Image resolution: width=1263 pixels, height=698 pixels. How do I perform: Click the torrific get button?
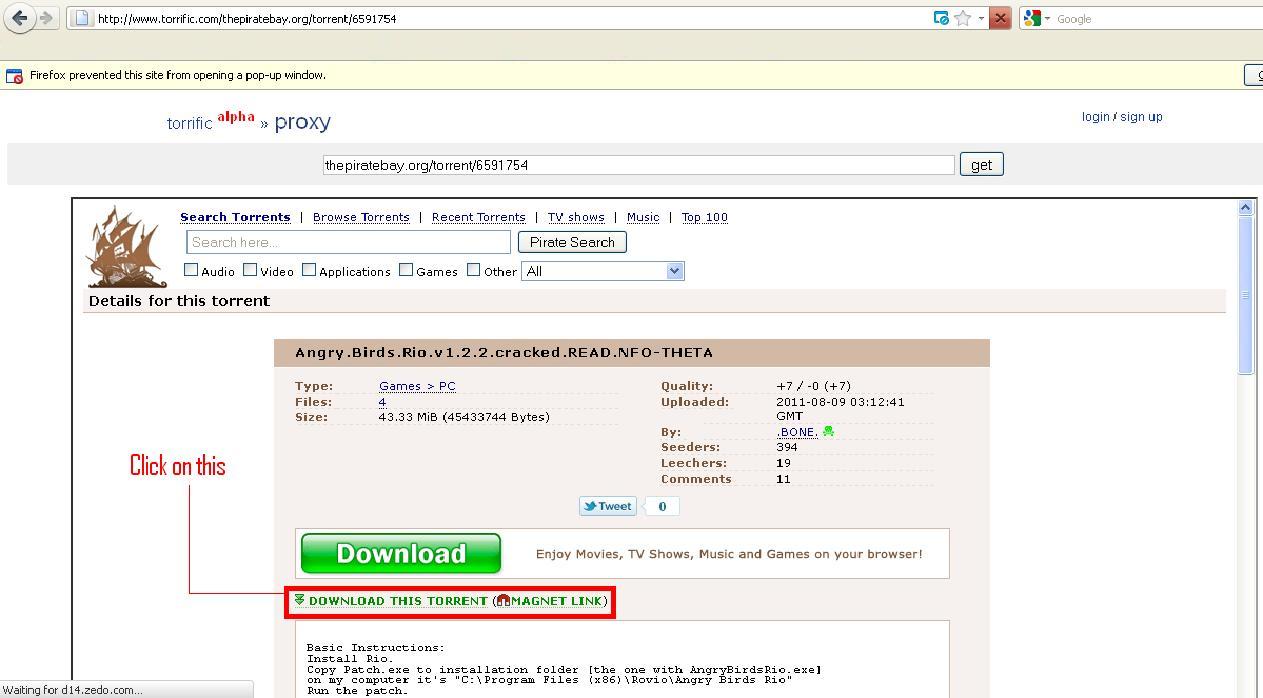pos(981,165)
